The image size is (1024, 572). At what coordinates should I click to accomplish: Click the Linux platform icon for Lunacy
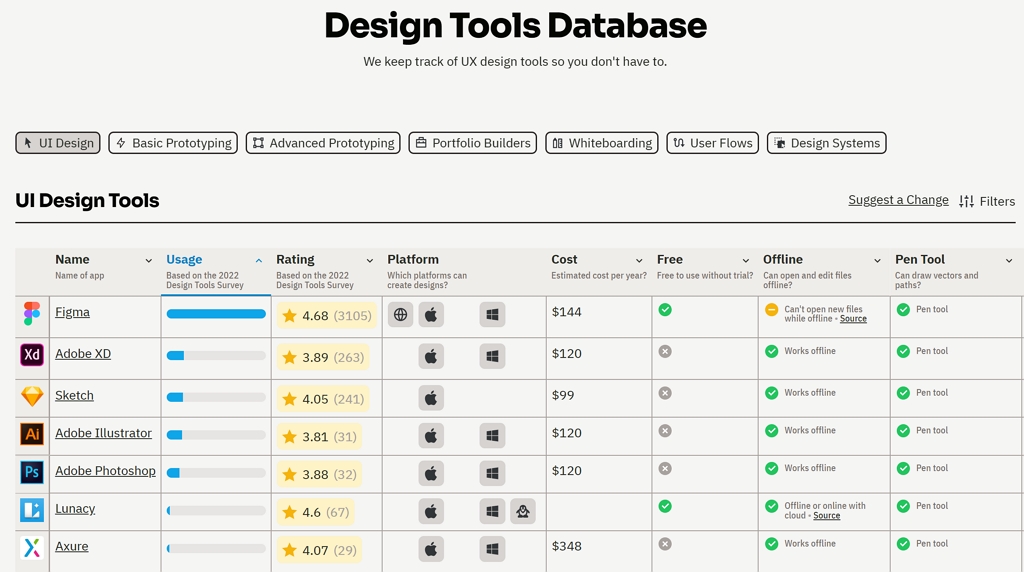pos(523,512)
